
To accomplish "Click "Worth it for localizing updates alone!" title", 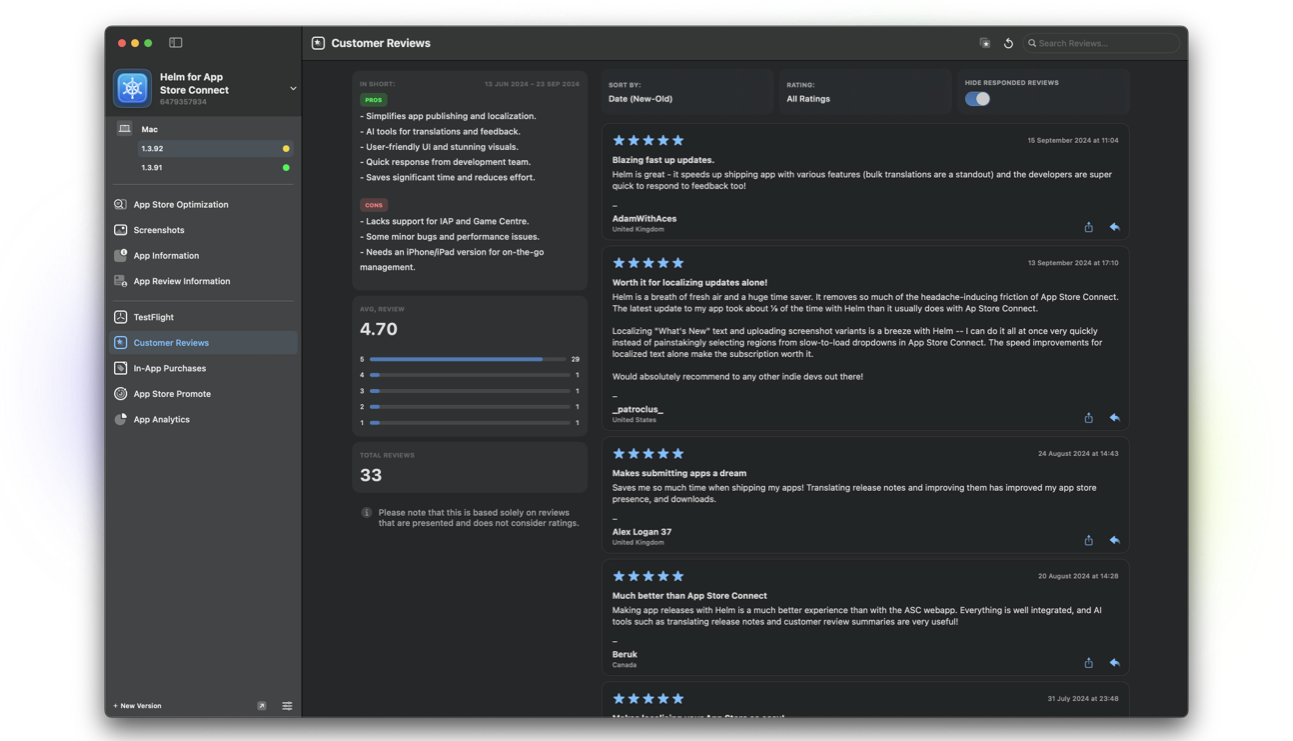I will click(690, 282).
